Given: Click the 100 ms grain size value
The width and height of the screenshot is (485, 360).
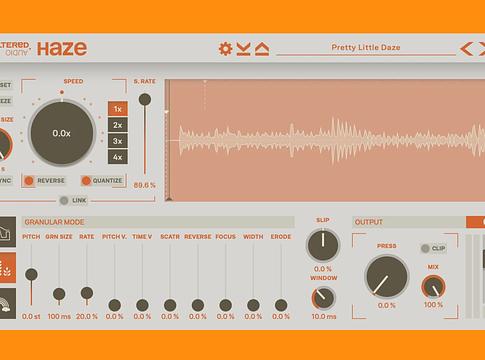Looking at the screenshot, I should pos(59,316).
